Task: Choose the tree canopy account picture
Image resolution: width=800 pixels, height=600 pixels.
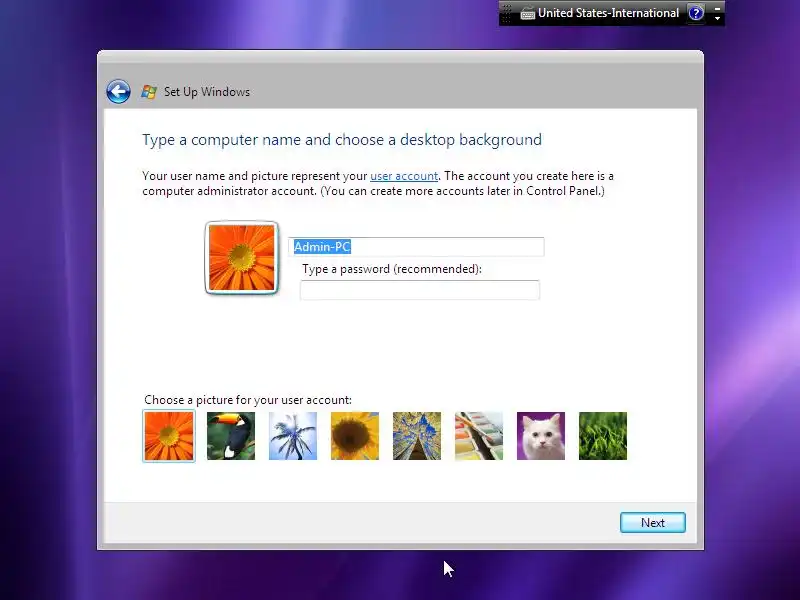Action: [x=417, y=436]
